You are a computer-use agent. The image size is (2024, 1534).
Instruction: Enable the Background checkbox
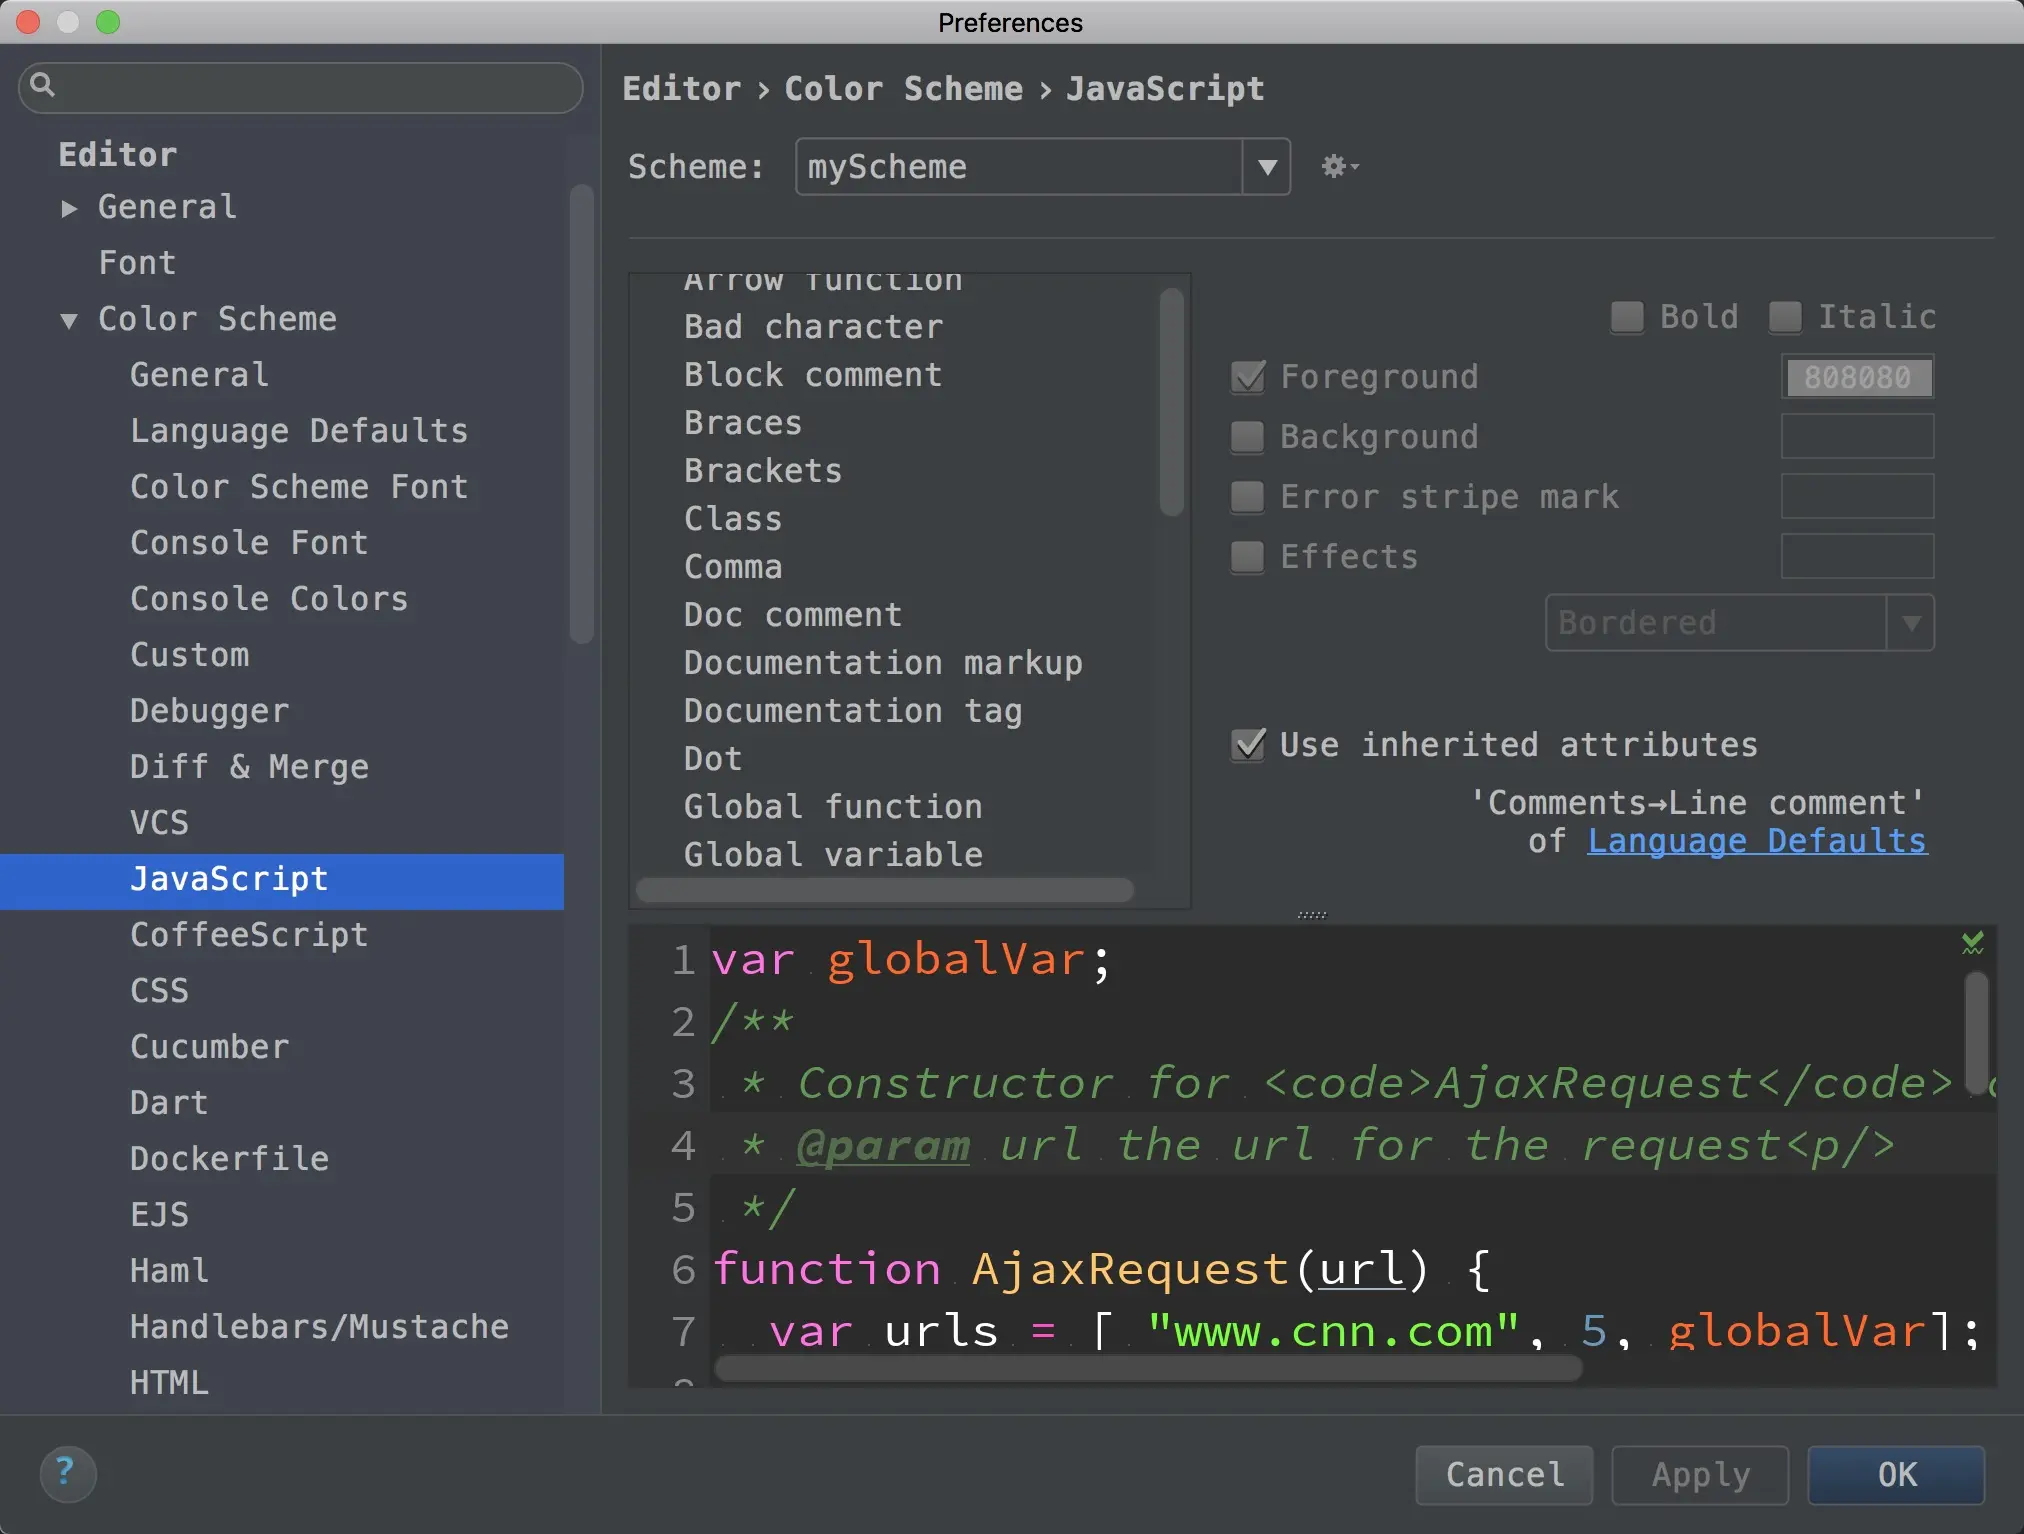1247,437
